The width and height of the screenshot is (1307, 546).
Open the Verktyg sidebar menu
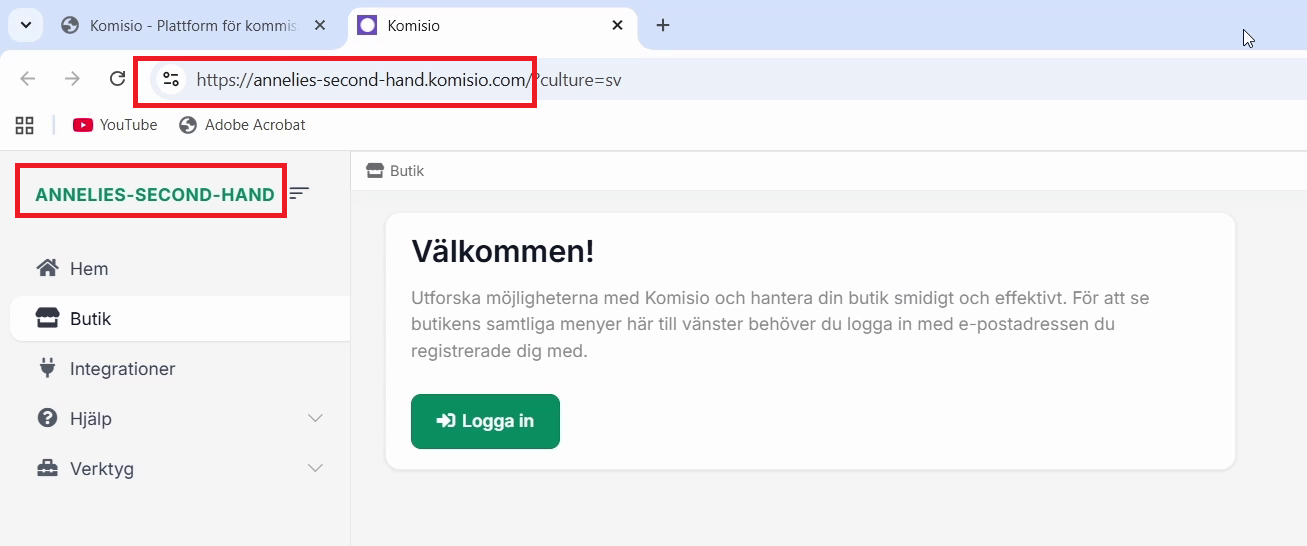pyautogui.click(x=180, y=469)
